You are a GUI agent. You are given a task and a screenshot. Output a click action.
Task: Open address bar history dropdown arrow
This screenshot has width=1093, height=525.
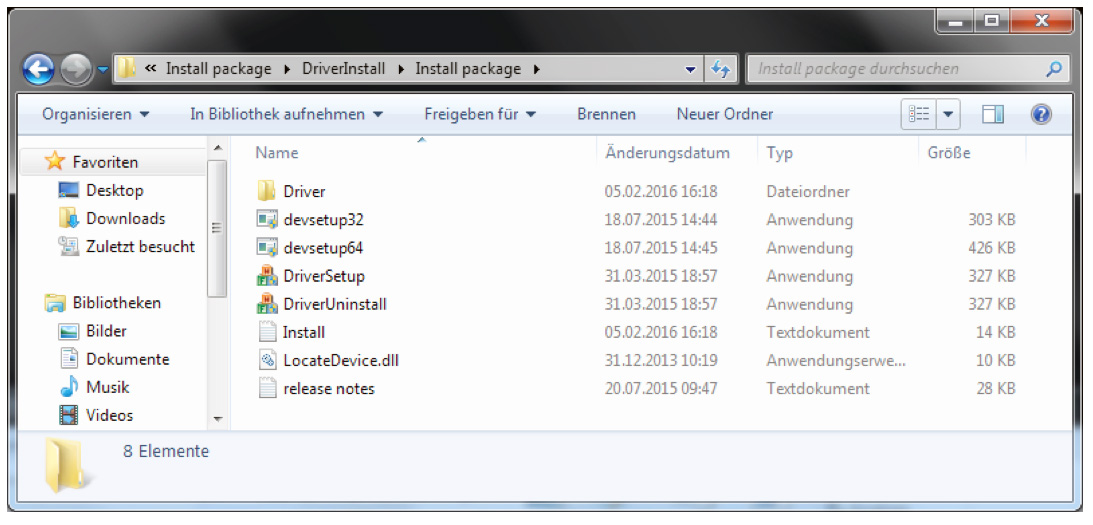pos(690,70)
